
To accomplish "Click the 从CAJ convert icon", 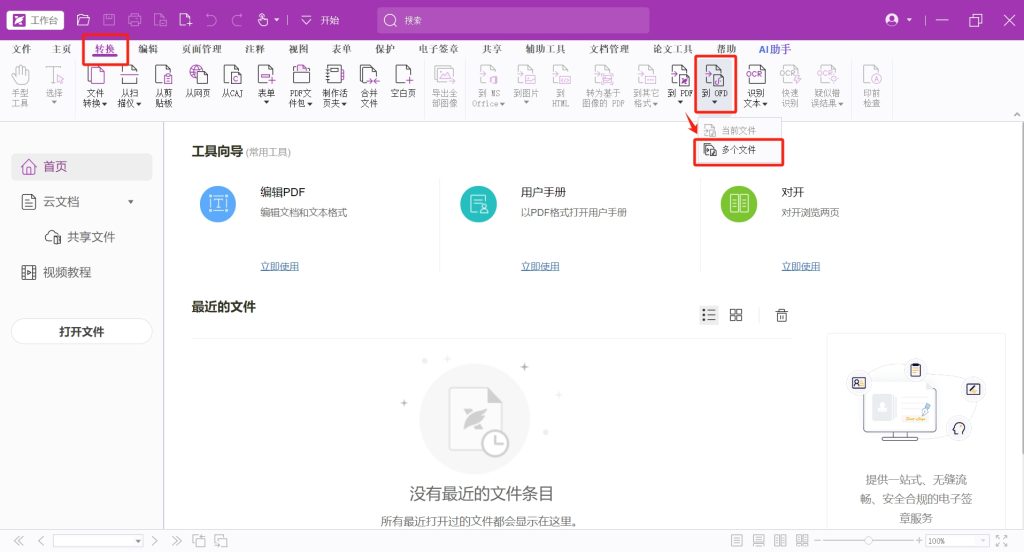I will pos(232,80).
